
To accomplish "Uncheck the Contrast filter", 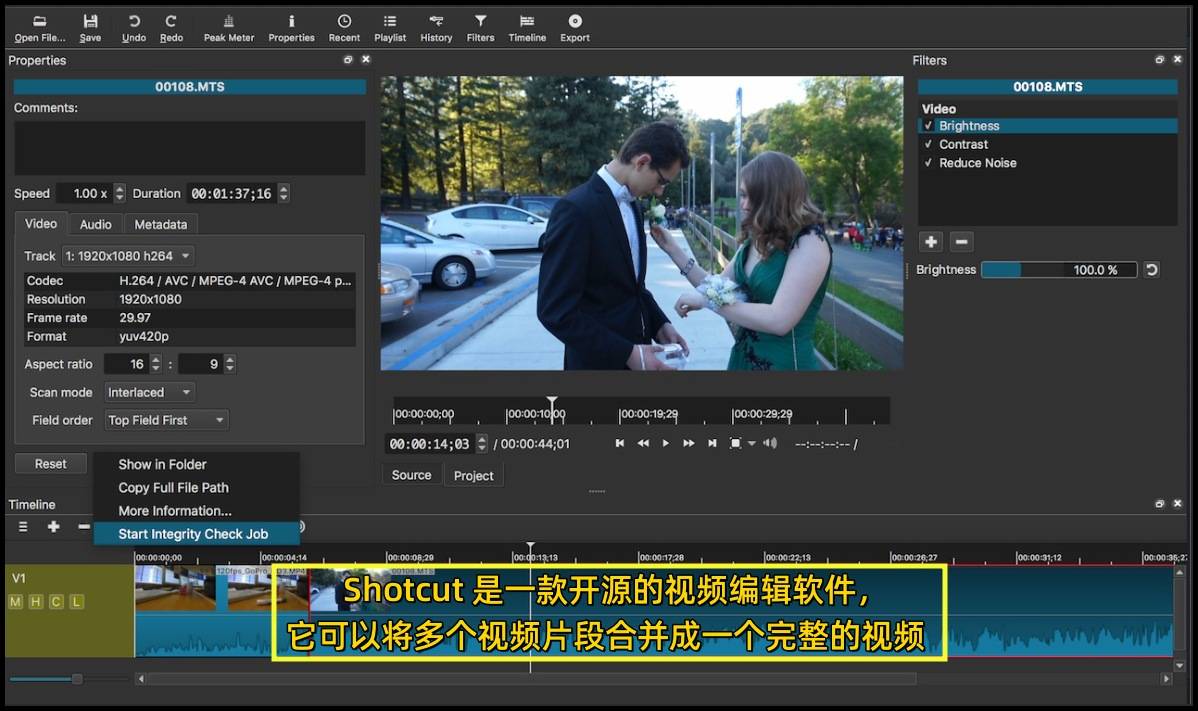I will coord(930,144).
